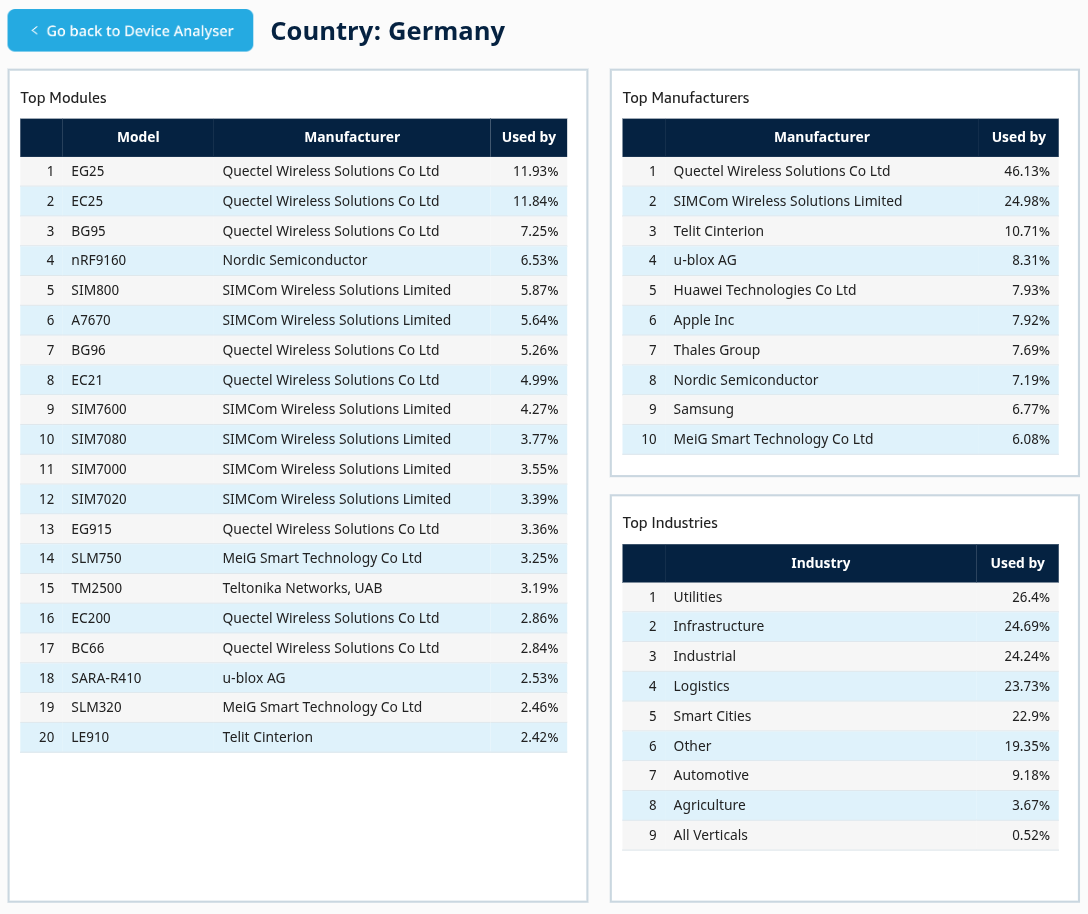Click the SIM7020 model entry
This screenshot has height=914, width=1088.
coord(99,499)
